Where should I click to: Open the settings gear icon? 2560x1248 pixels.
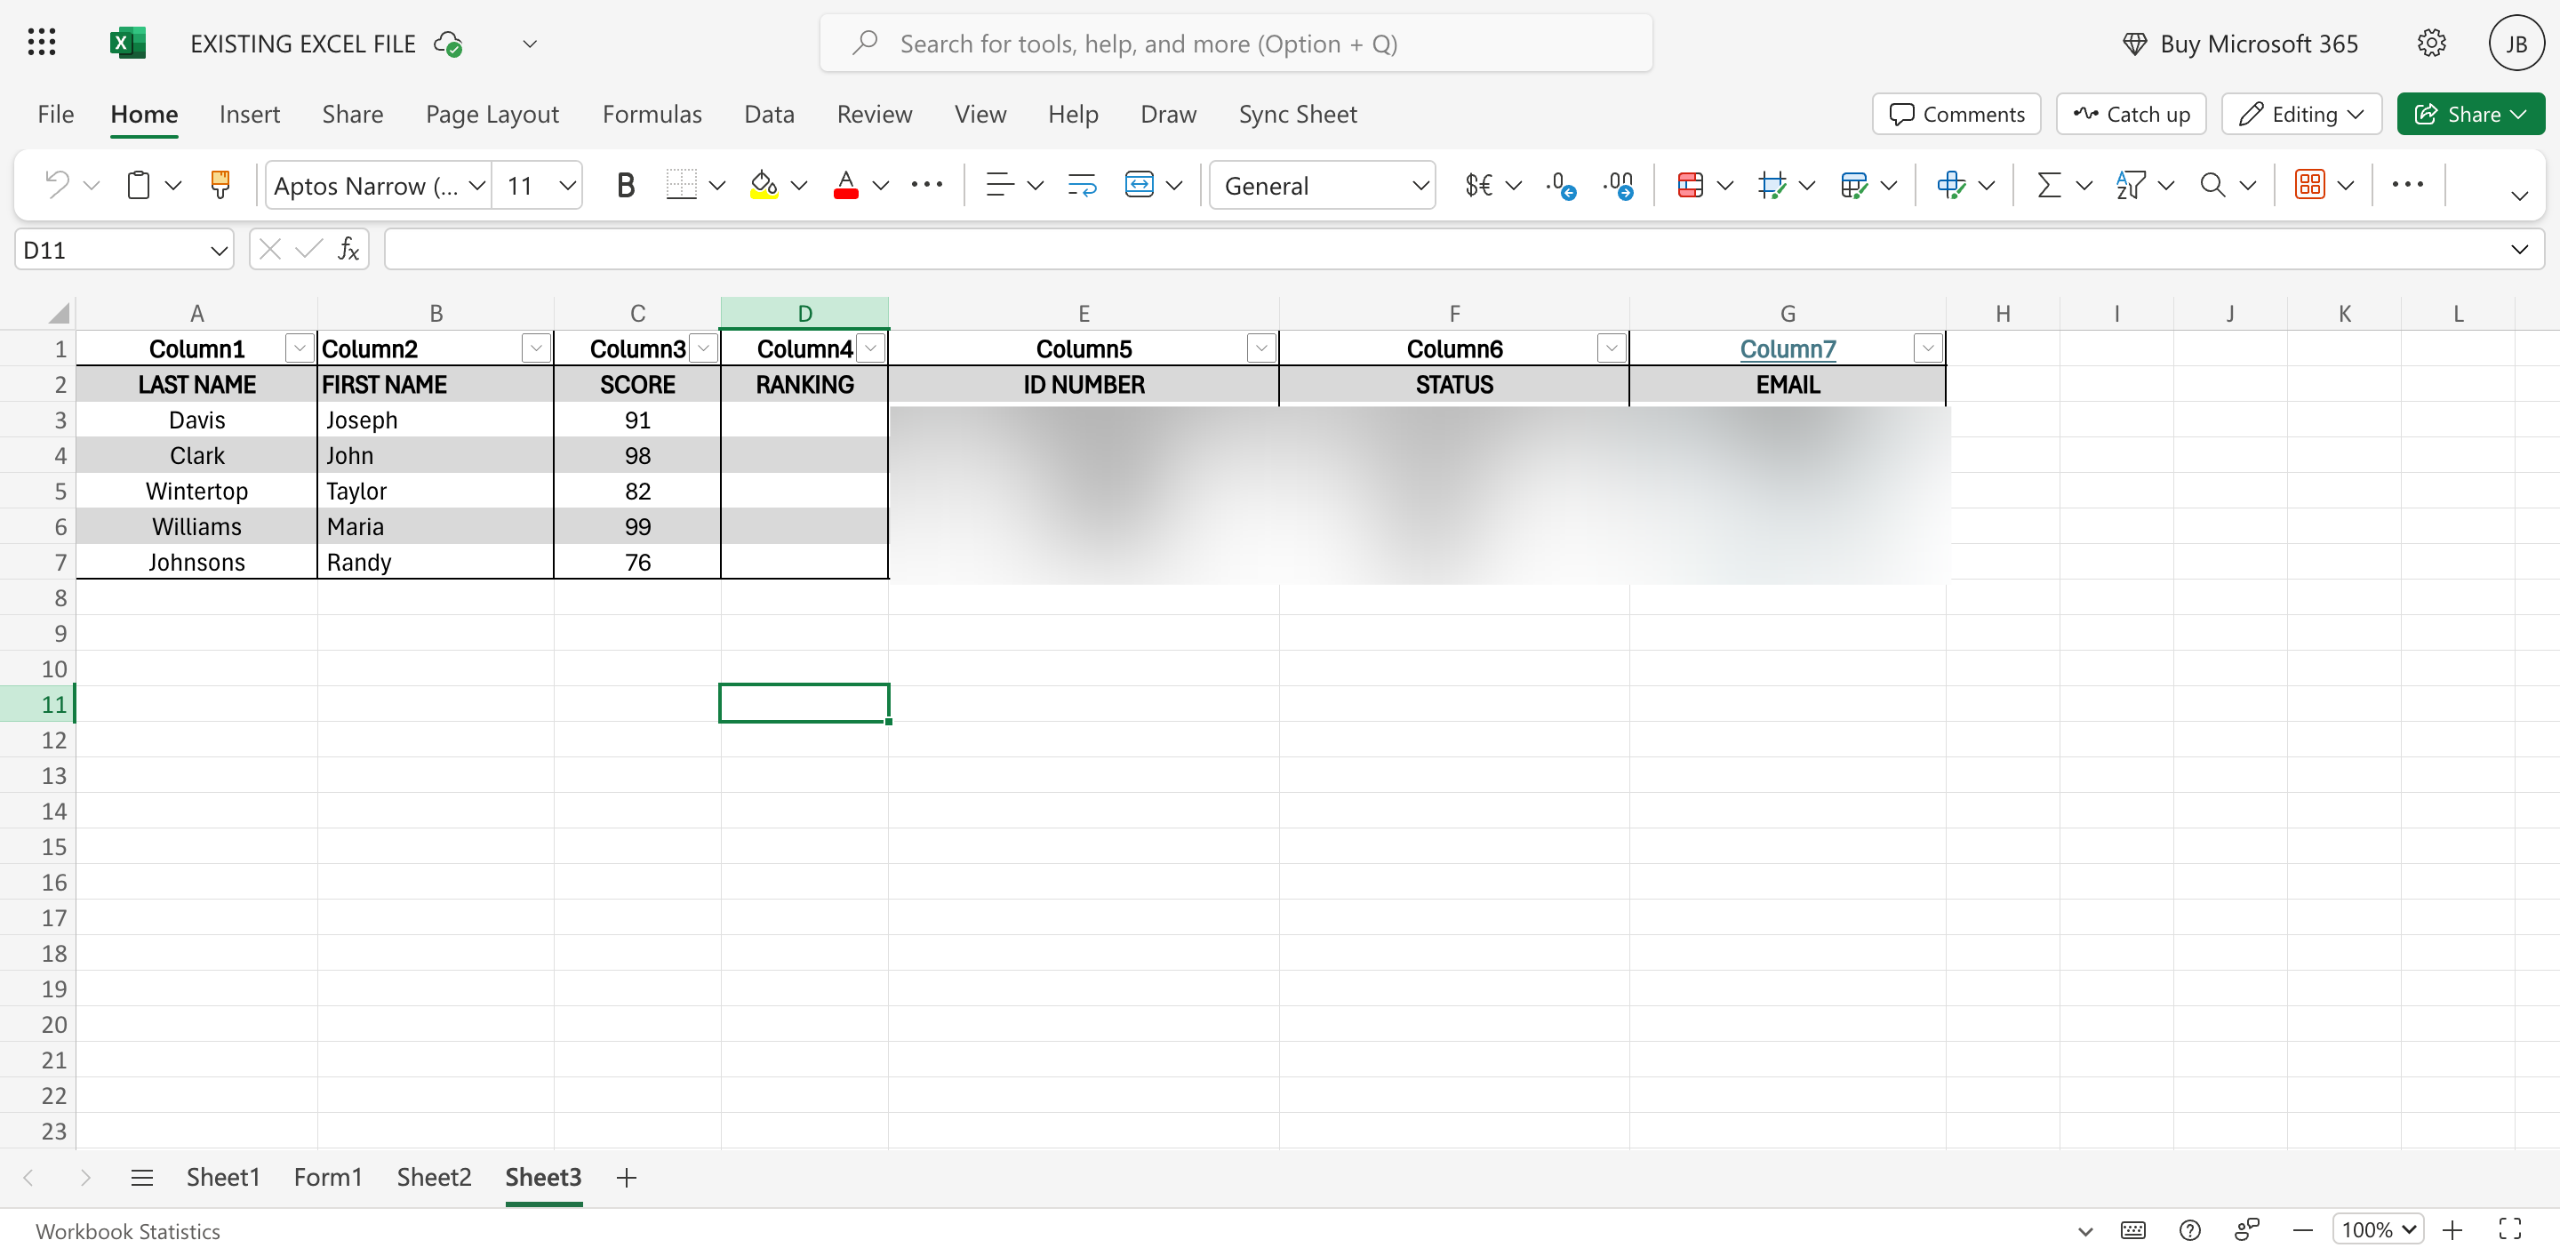coord(2431,43)
